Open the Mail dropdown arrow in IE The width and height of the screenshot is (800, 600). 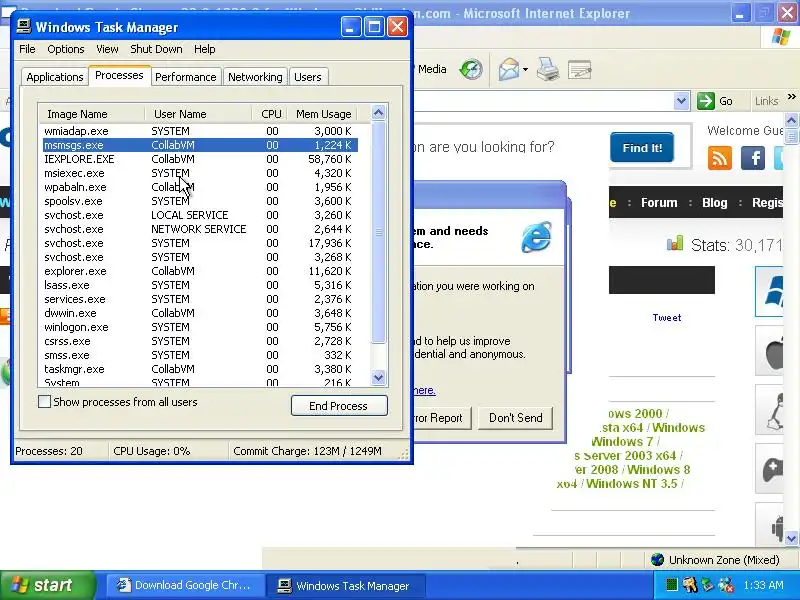click(x=525, y=70)
